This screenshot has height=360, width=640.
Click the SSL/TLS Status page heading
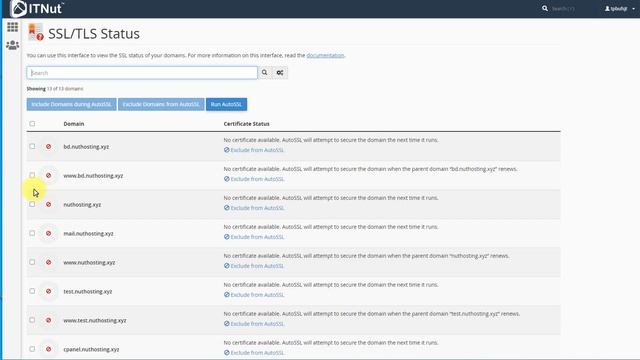click(x=94, y=33)
